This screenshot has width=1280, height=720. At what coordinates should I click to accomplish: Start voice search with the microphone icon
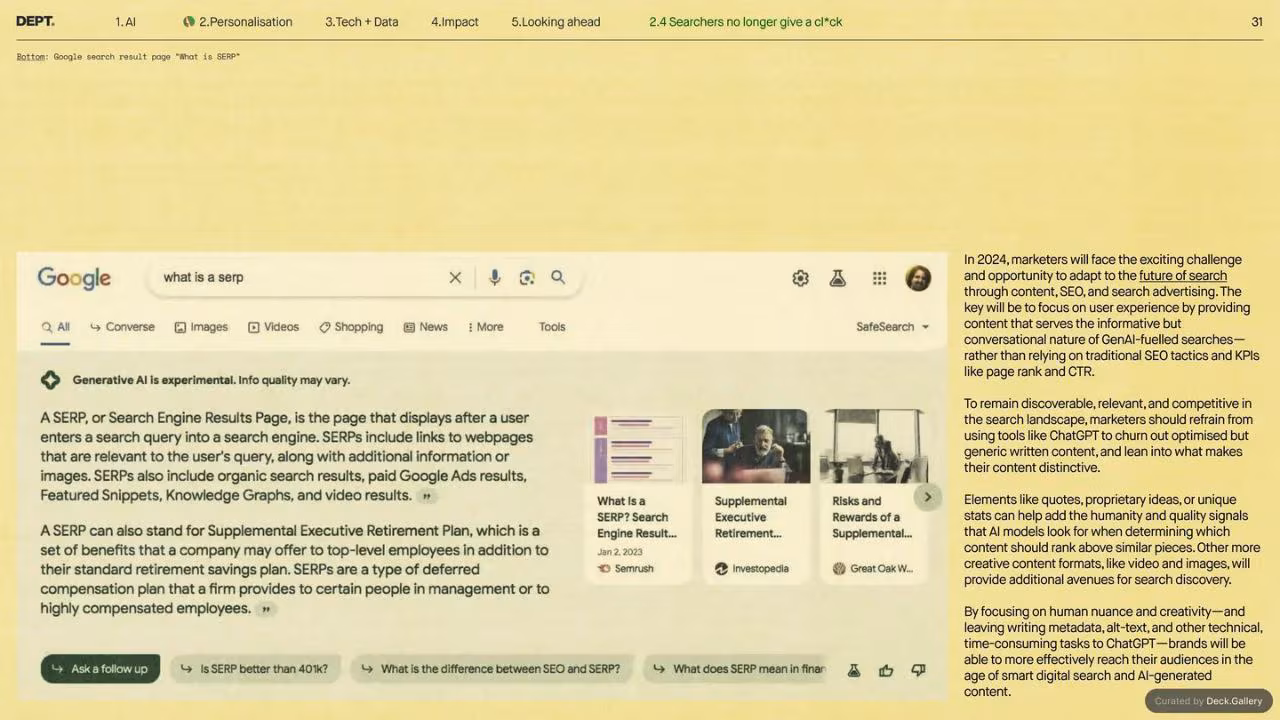tap(494, 278)
